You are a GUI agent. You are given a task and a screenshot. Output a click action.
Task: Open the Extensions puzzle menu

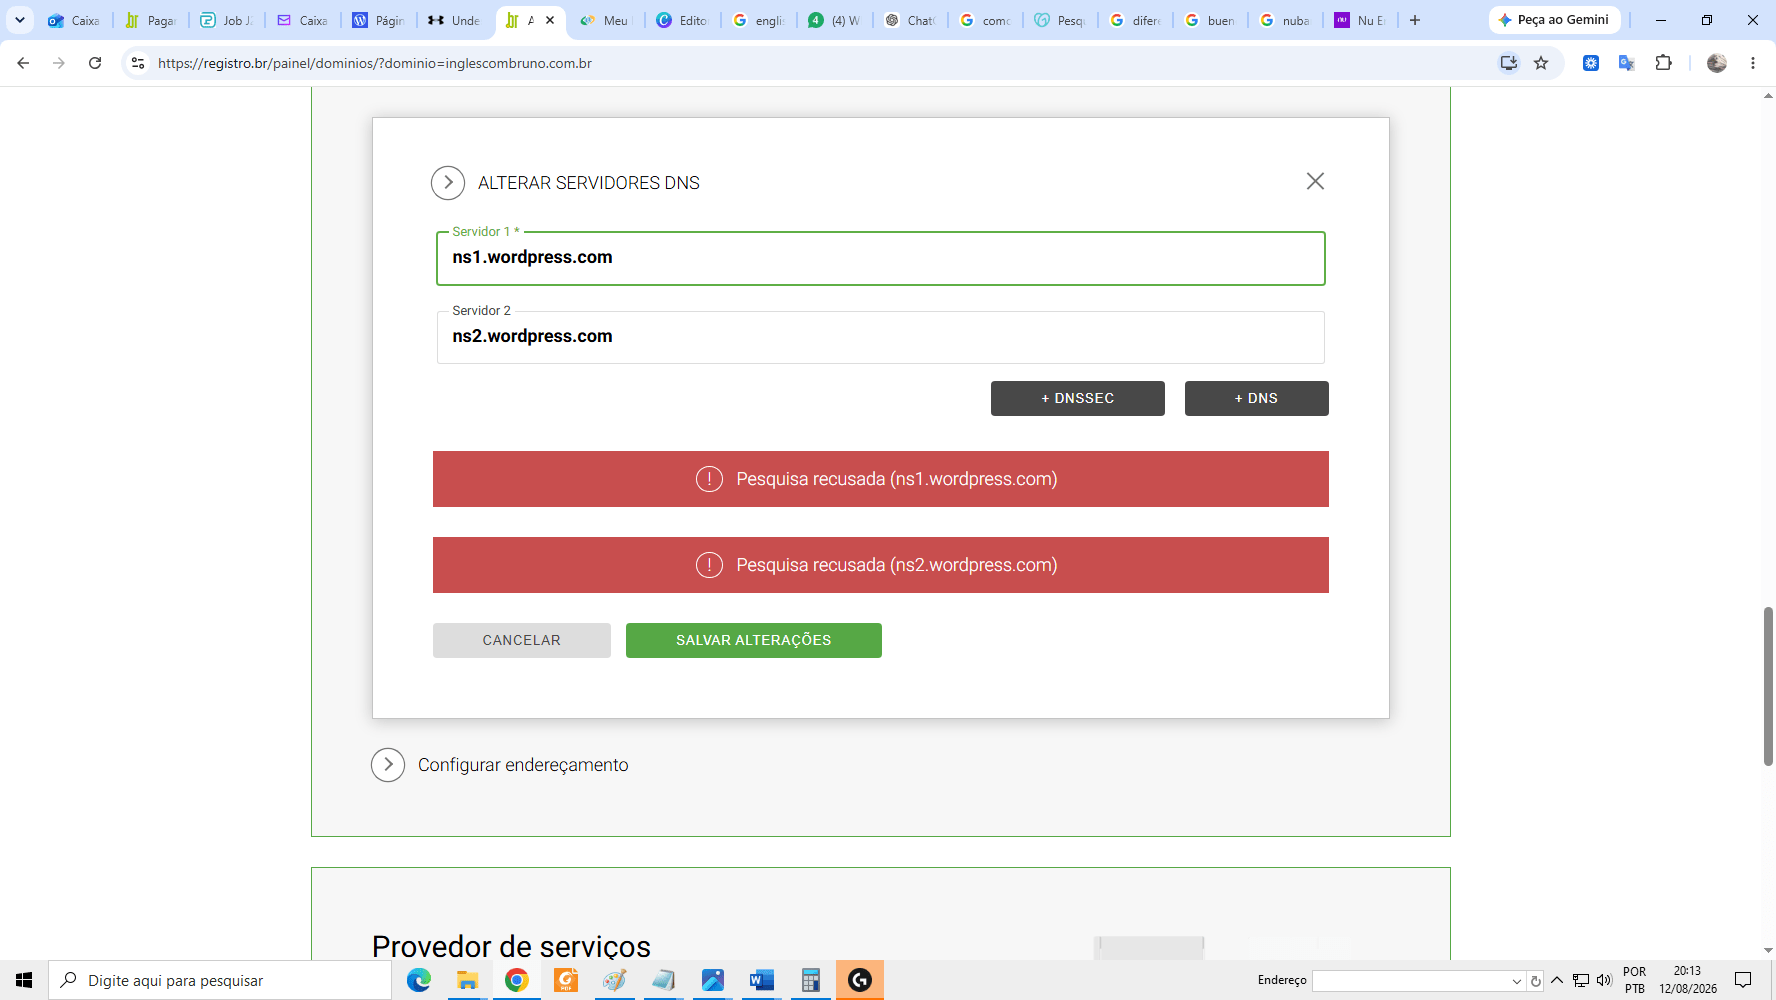pos(1664,63)
